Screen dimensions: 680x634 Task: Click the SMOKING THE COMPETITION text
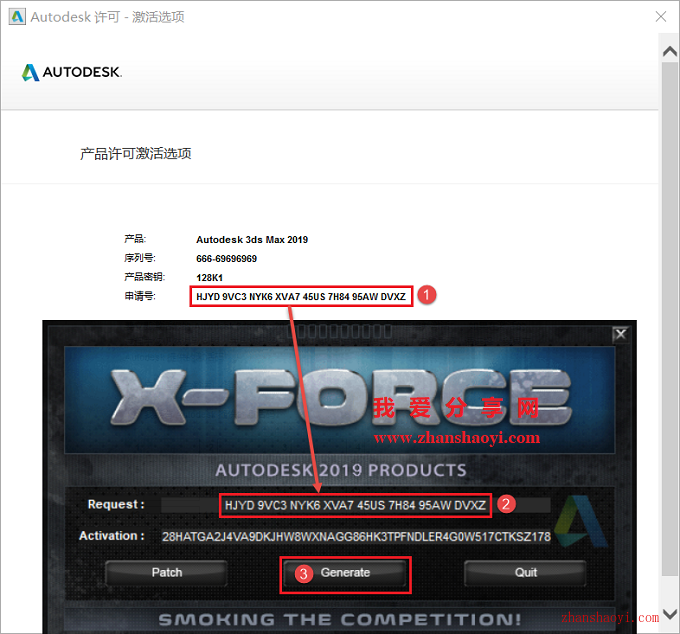340,619
